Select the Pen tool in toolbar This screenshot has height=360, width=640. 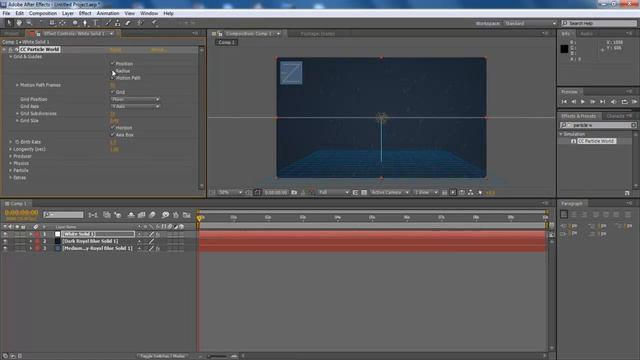pyautogui.click(x=85, y=23)
